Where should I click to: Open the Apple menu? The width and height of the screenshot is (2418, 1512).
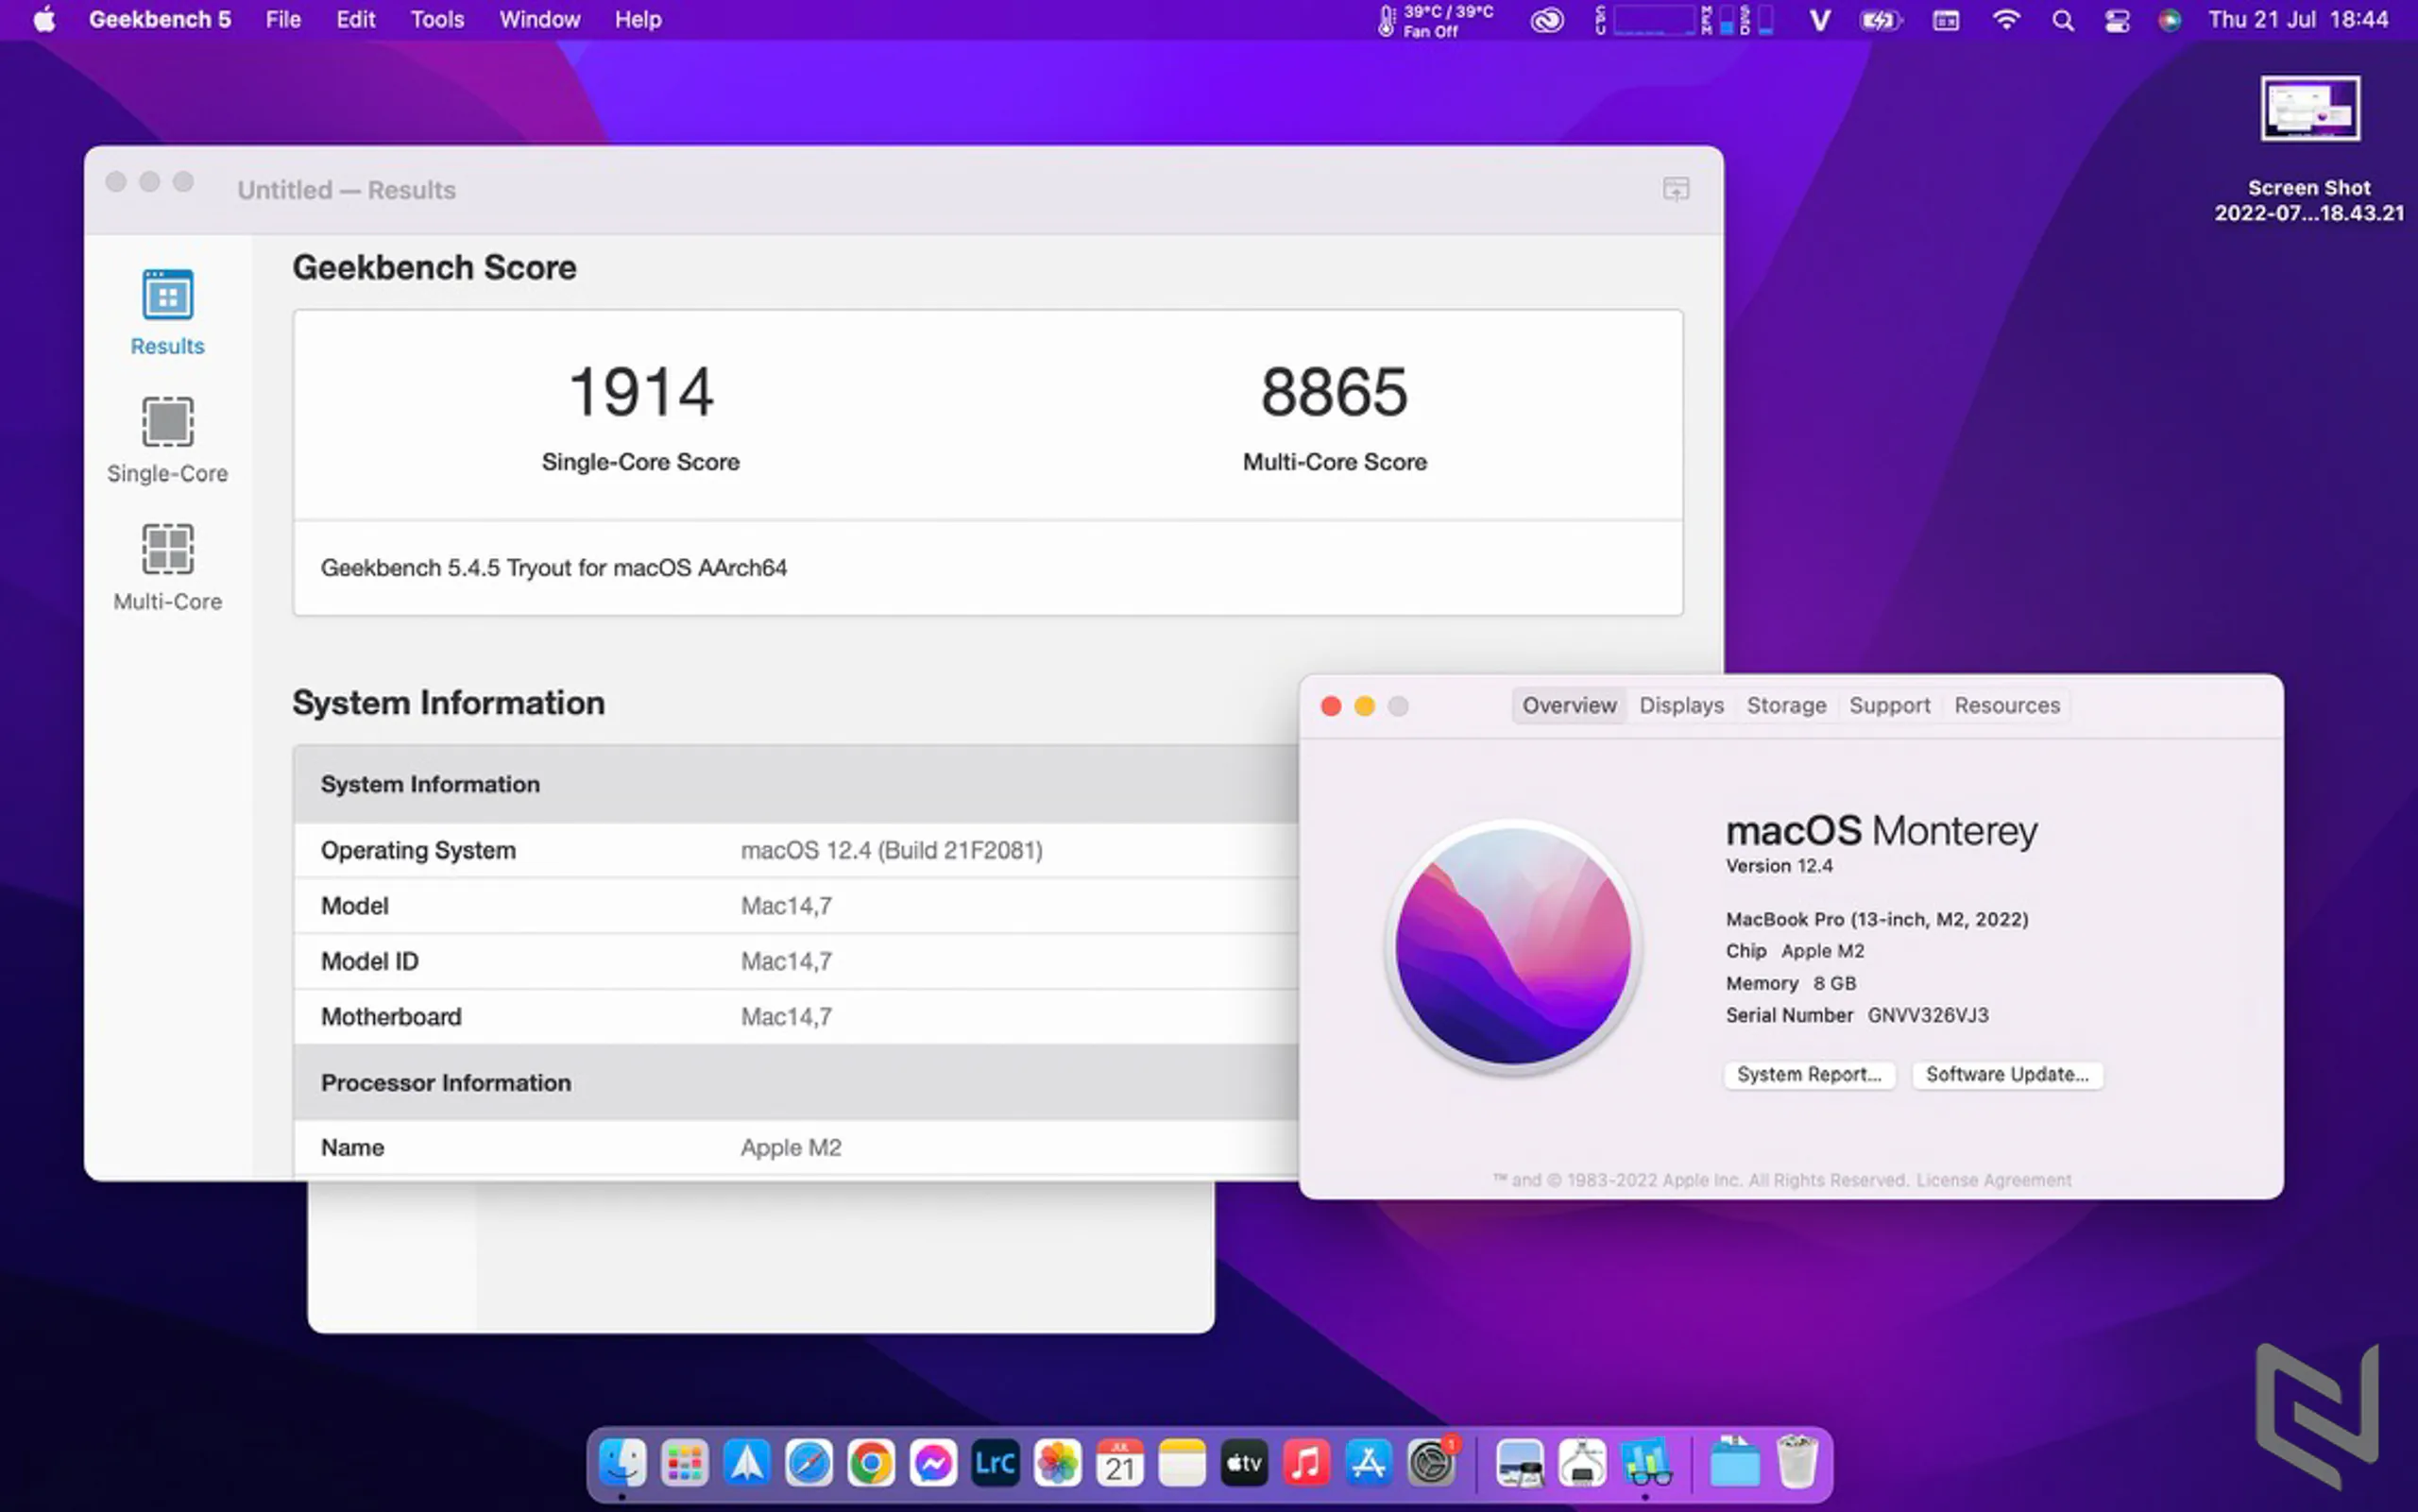pyautogui.click(x=44, y=19)
